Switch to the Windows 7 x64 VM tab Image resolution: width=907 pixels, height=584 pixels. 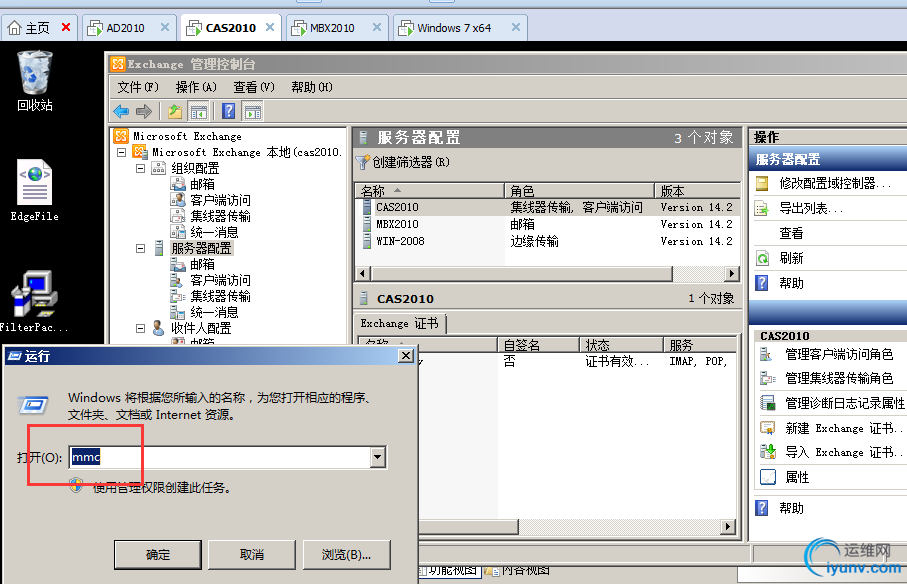coord(460,28)
